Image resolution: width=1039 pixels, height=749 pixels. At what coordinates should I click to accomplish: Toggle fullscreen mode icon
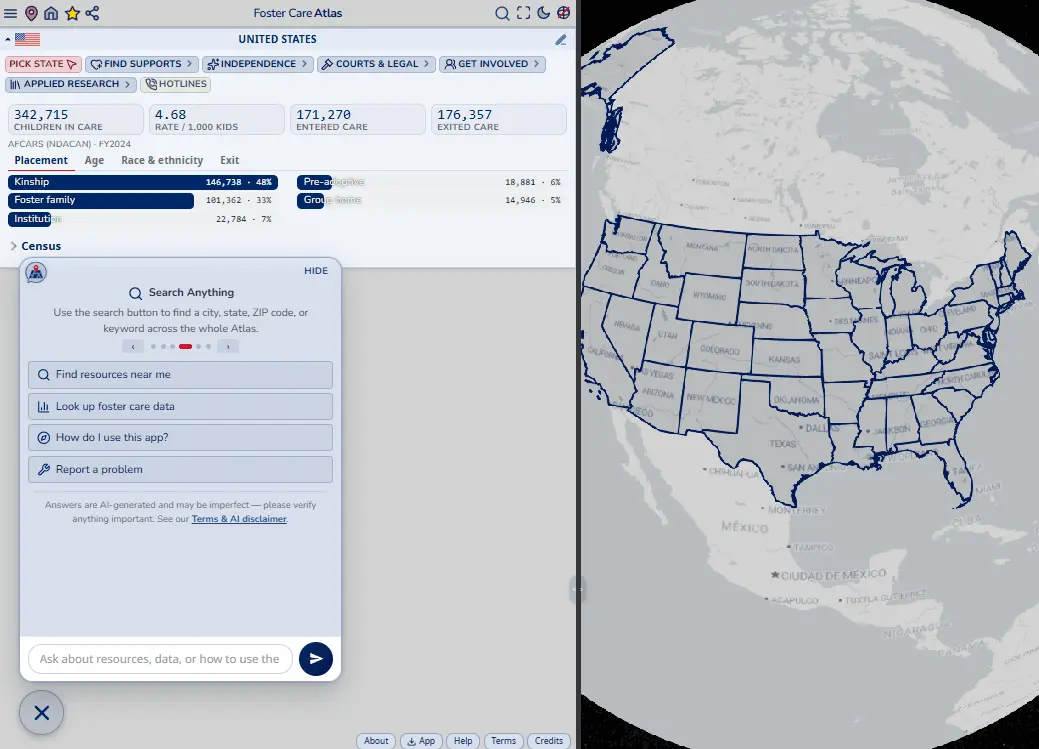tap(523, 13)
